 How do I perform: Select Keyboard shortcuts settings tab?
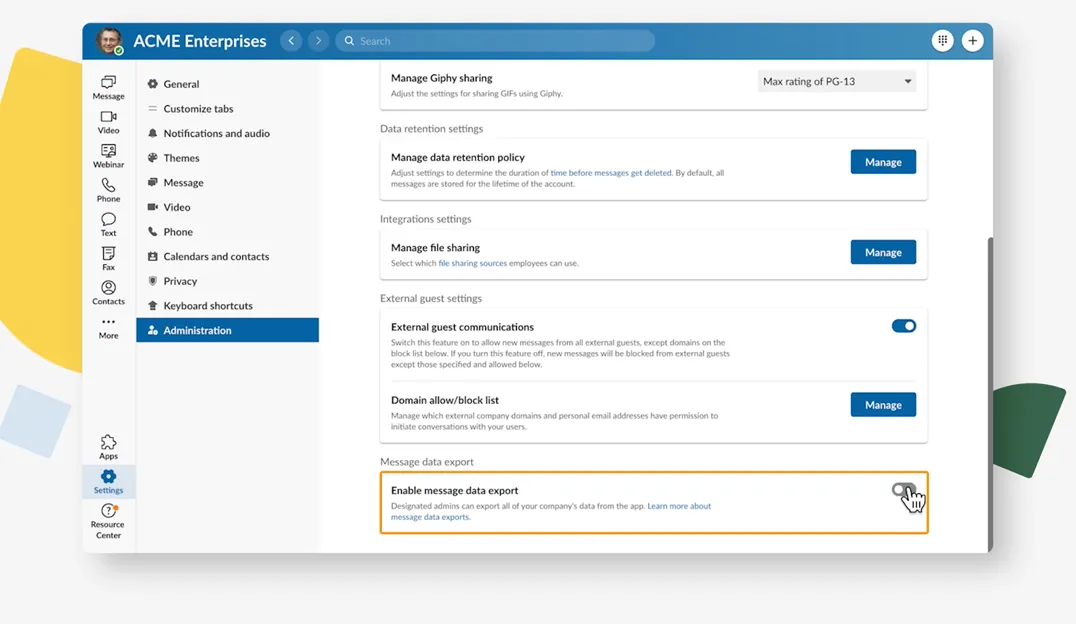207,306
